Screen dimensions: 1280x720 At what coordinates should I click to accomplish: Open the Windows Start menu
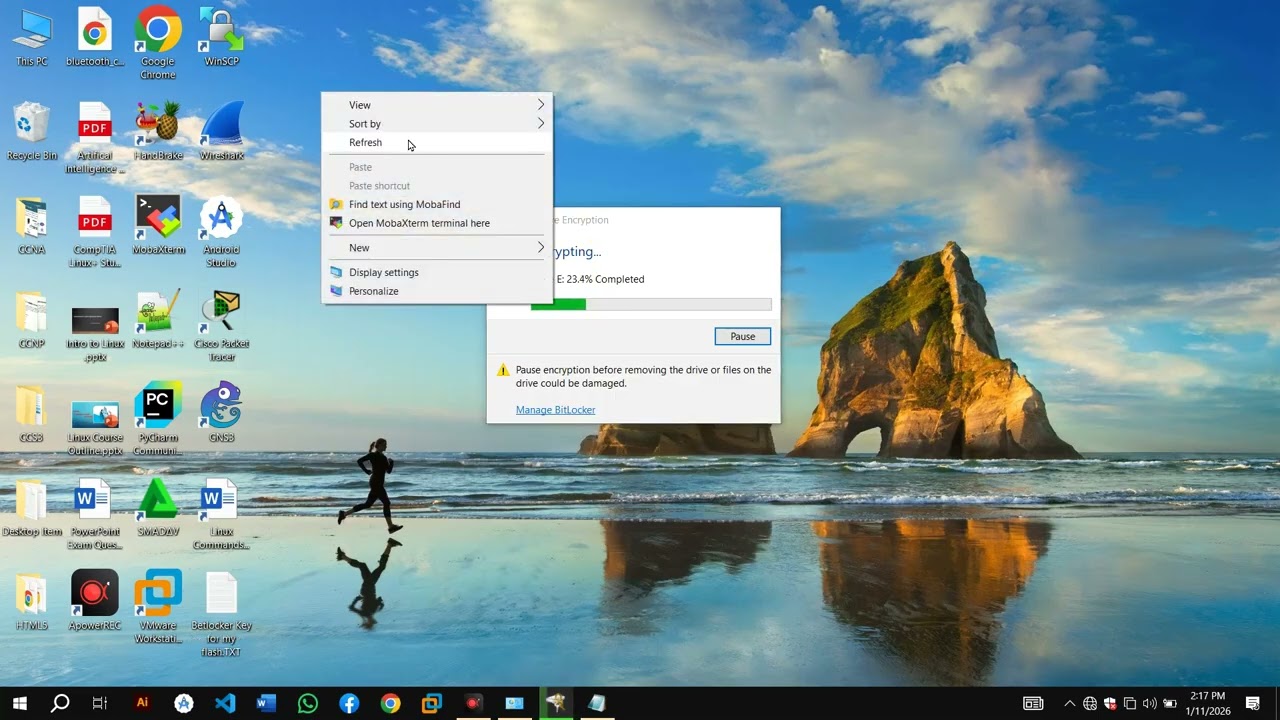click(x=19, y=703)
